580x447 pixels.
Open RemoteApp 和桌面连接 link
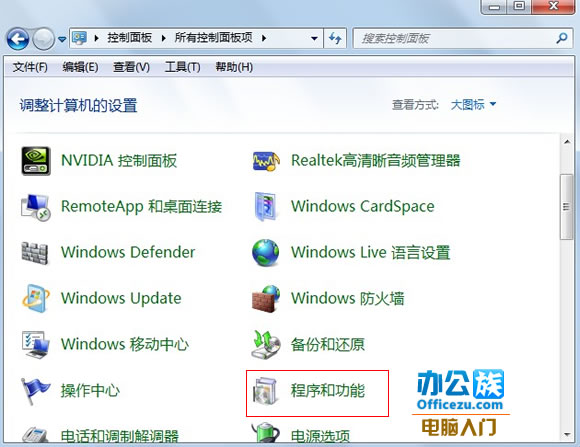141,207
